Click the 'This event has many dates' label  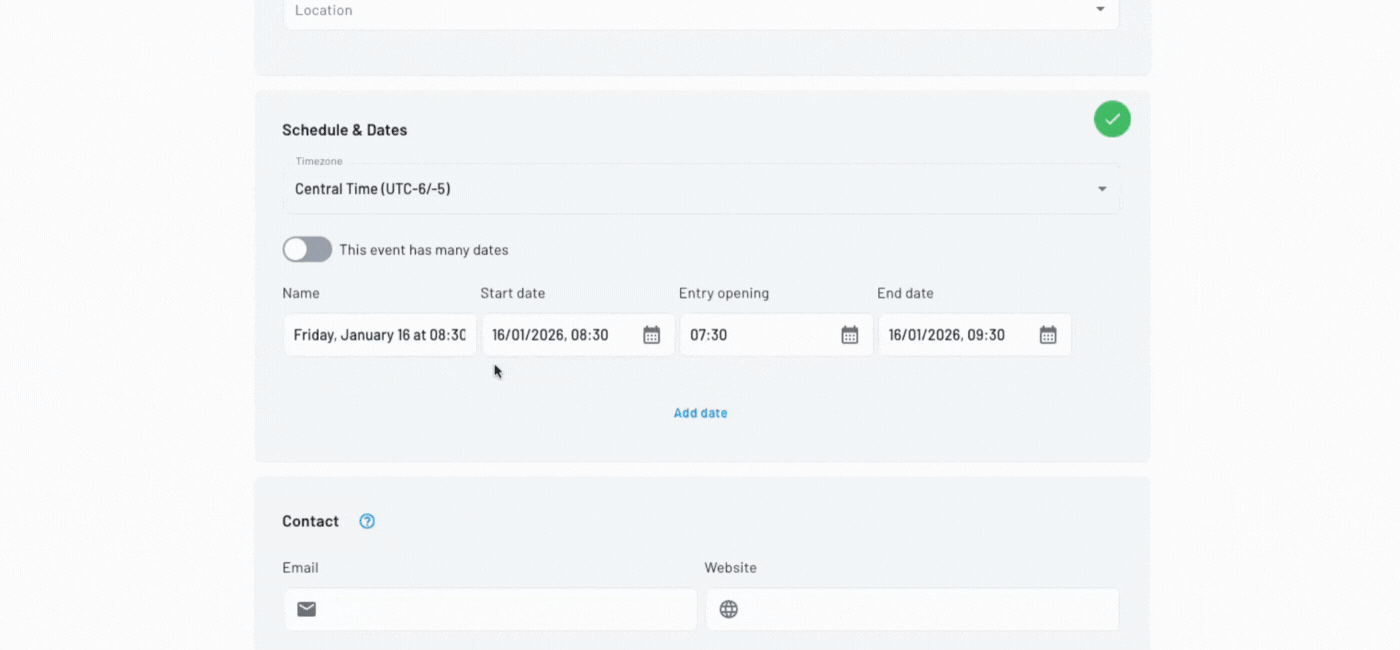[423, 250]
